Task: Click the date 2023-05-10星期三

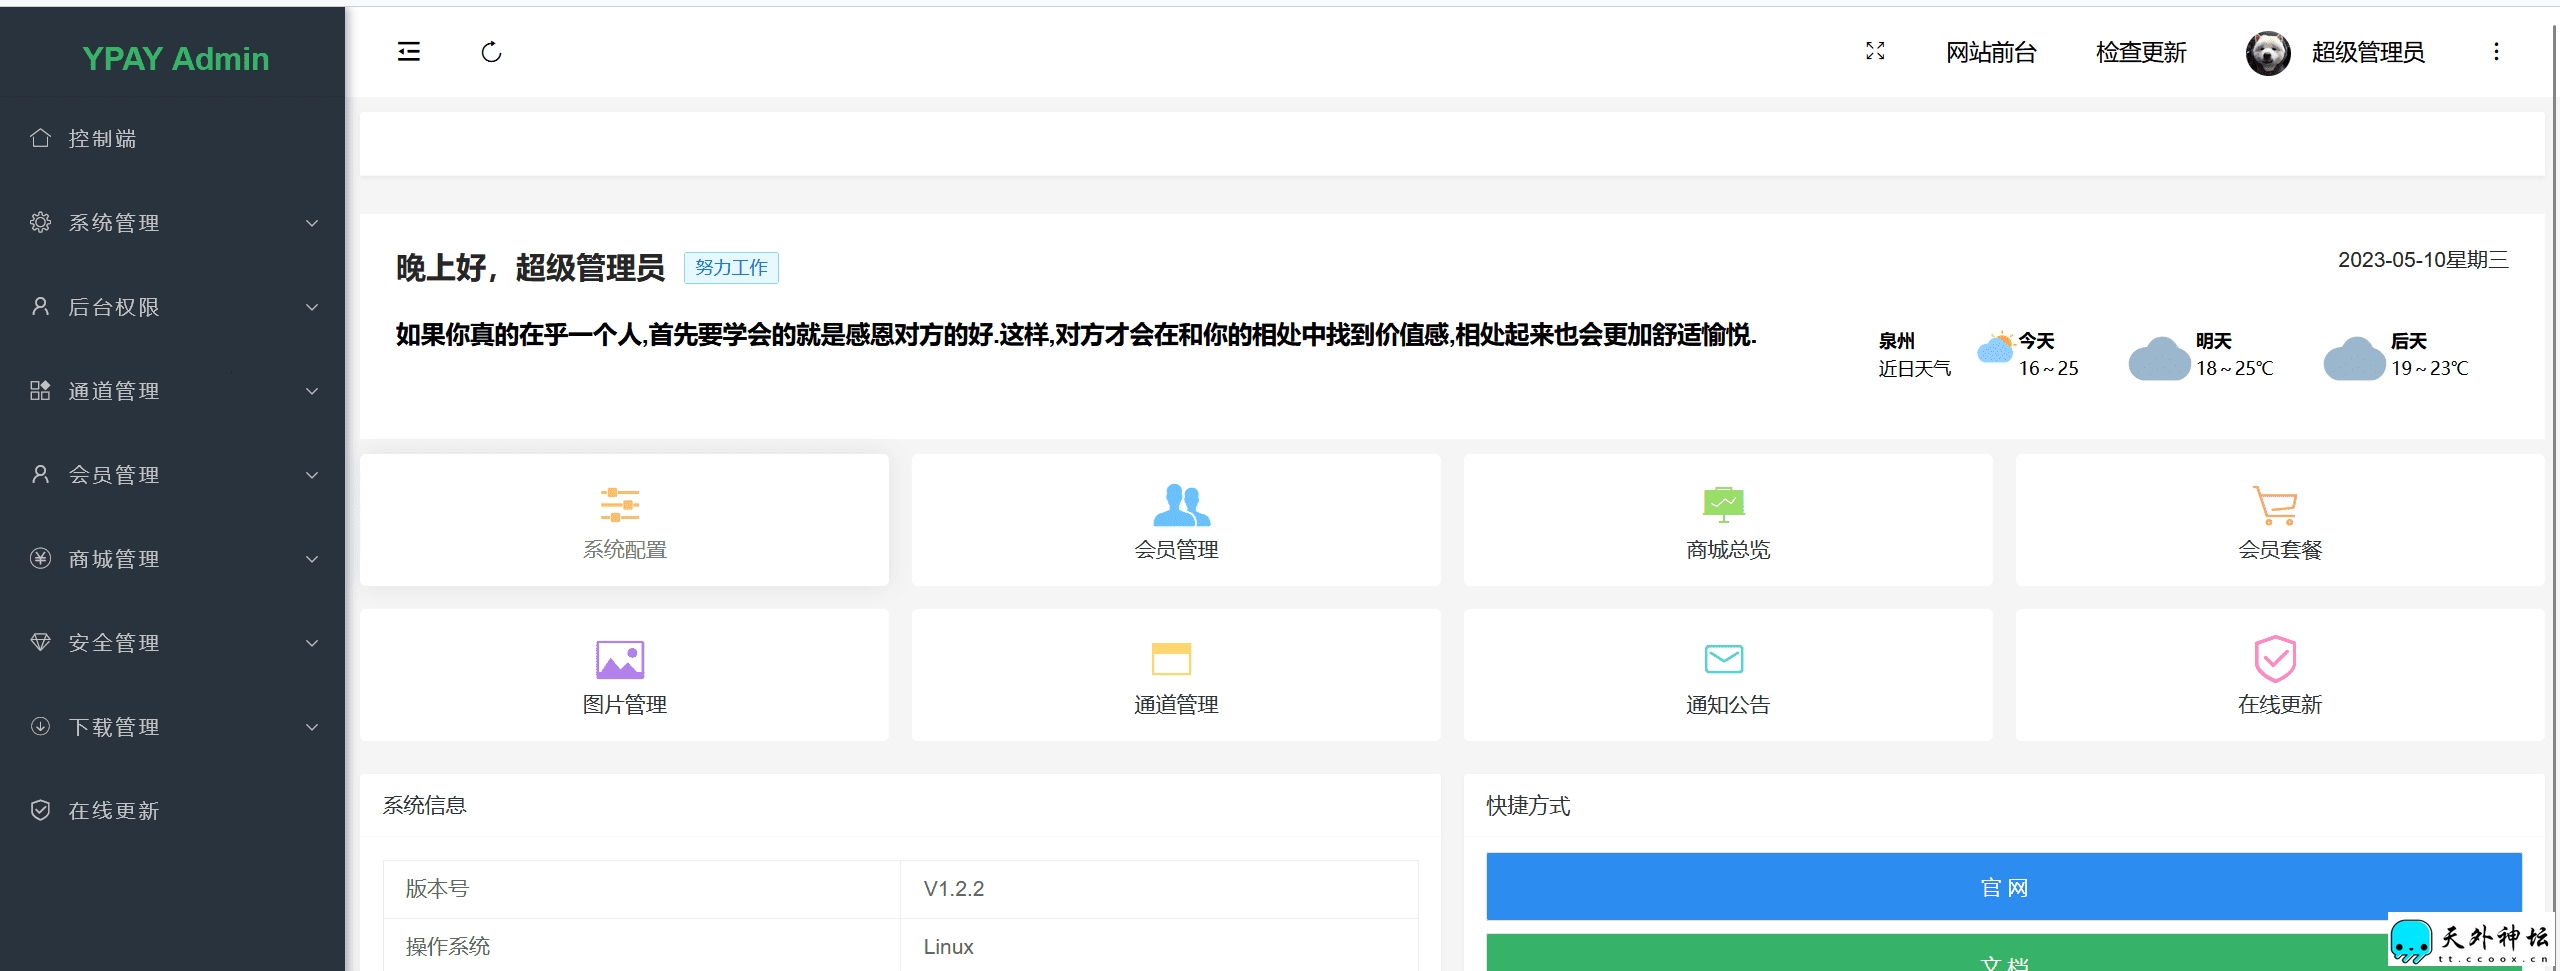Action: (2423, 260)
